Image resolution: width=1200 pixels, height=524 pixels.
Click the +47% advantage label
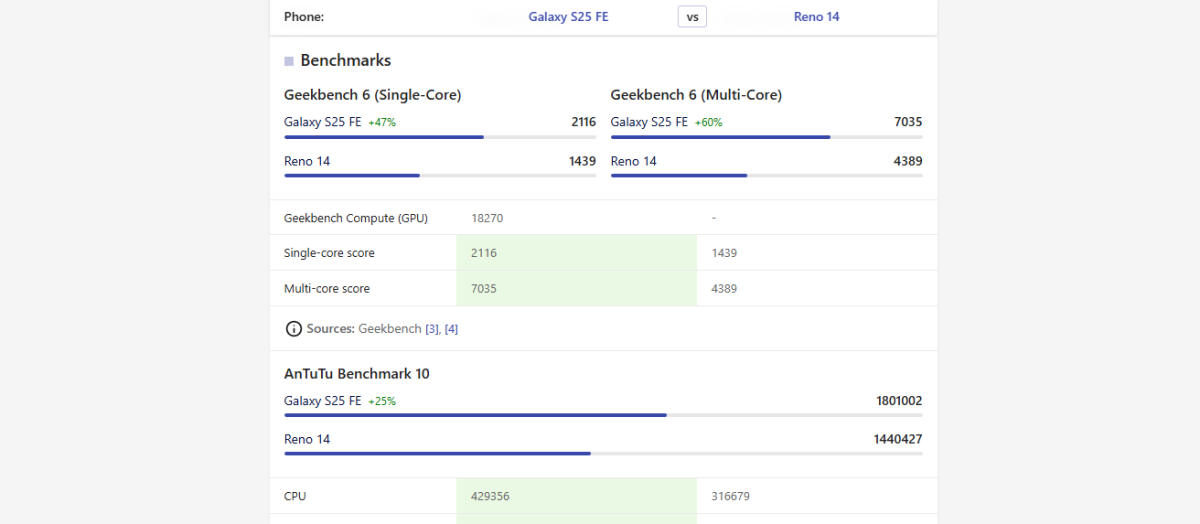(x=382, y=122)
